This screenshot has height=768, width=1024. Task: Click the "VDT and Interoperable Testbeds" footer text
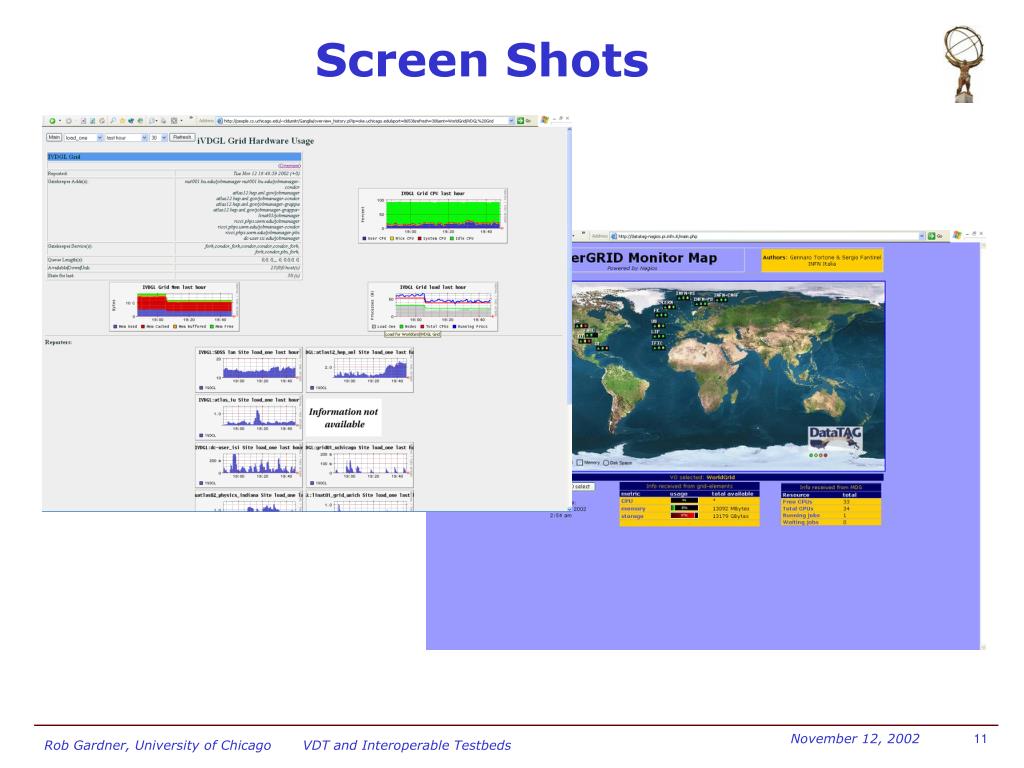coord(407,745)
